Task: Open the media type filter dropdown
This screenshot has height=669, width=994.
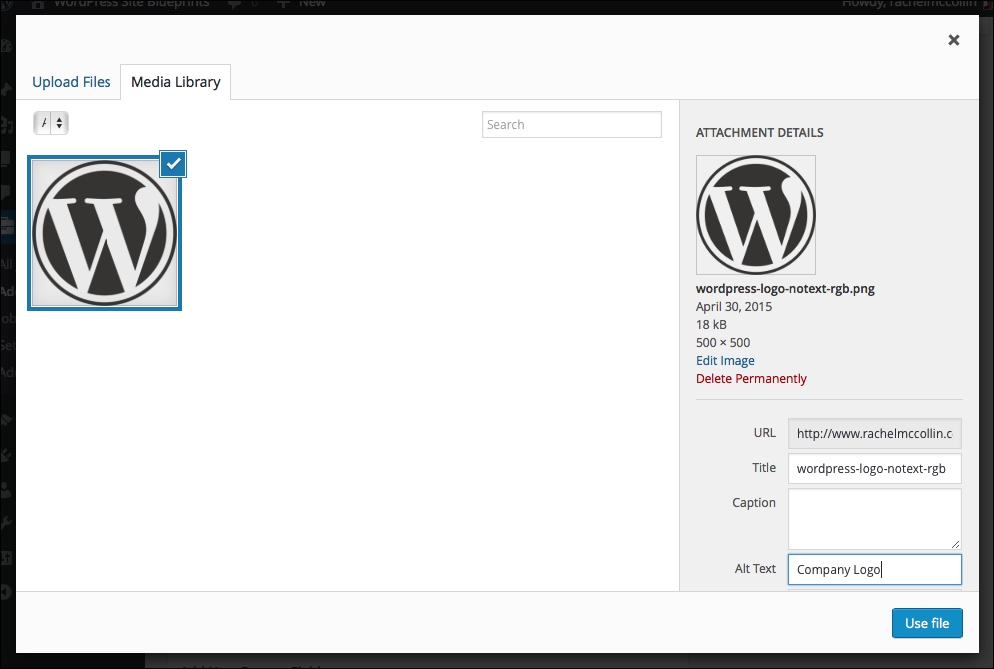Action: pyautogui.click(x=51, y=123)
